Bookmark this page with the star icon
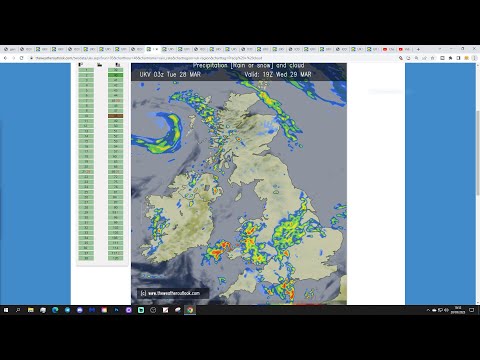 tap(433, 58)
